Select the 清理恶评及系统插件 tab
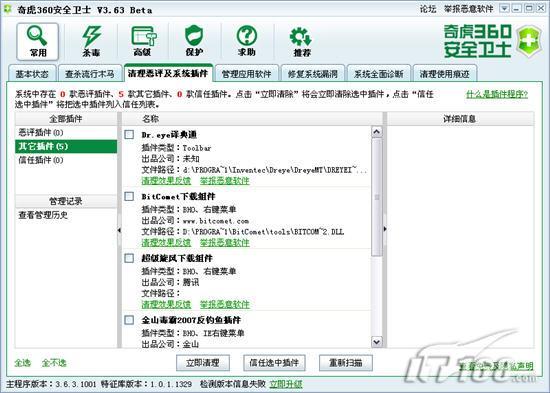The width and height of the screenshot is (550, 393). pos(168,73)
